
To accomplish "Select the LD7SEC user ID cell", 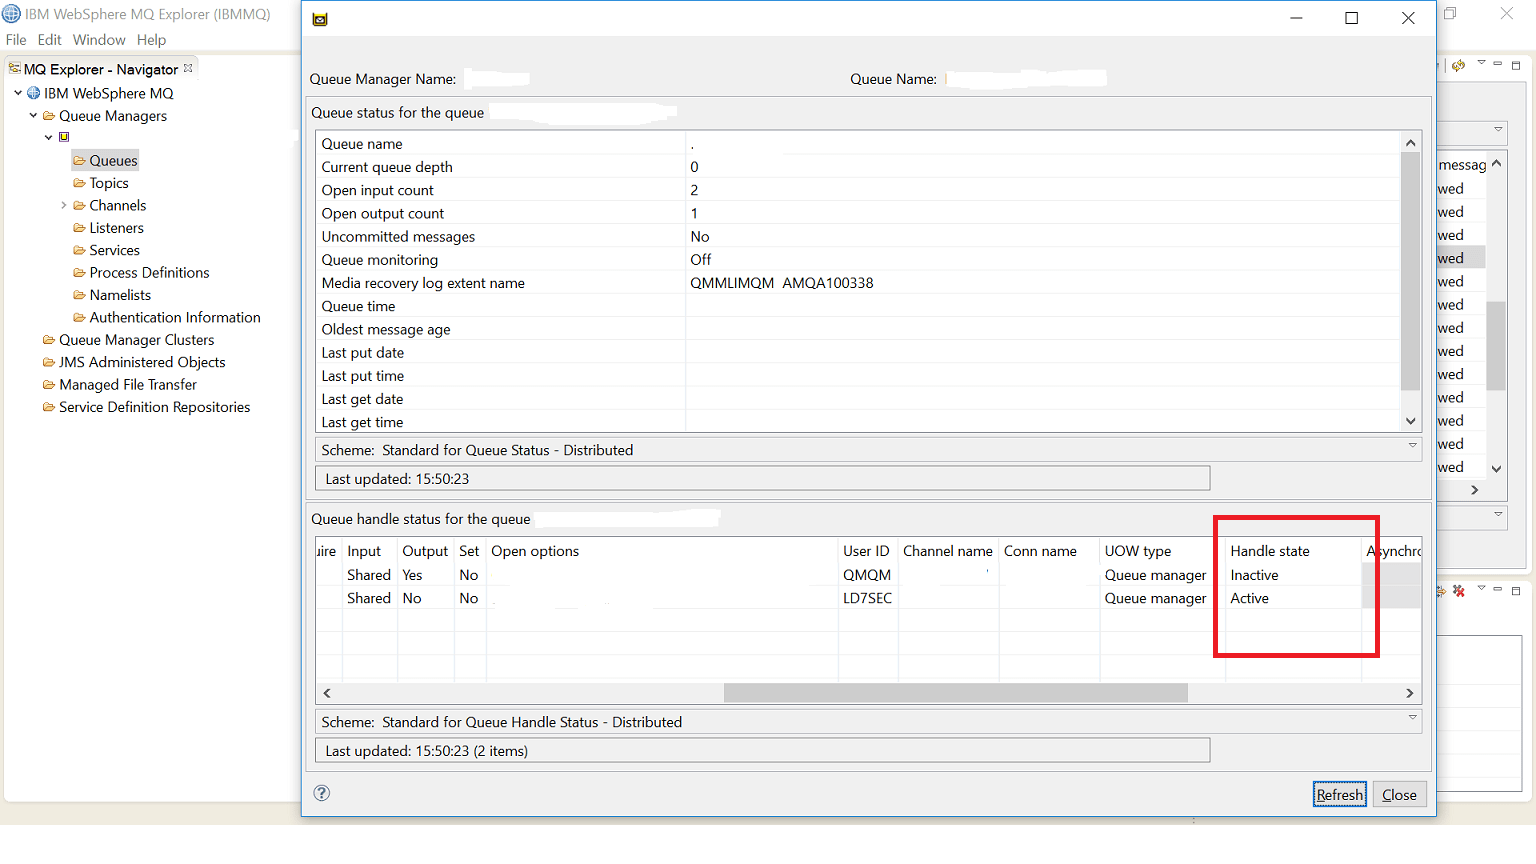I will 868,598.
